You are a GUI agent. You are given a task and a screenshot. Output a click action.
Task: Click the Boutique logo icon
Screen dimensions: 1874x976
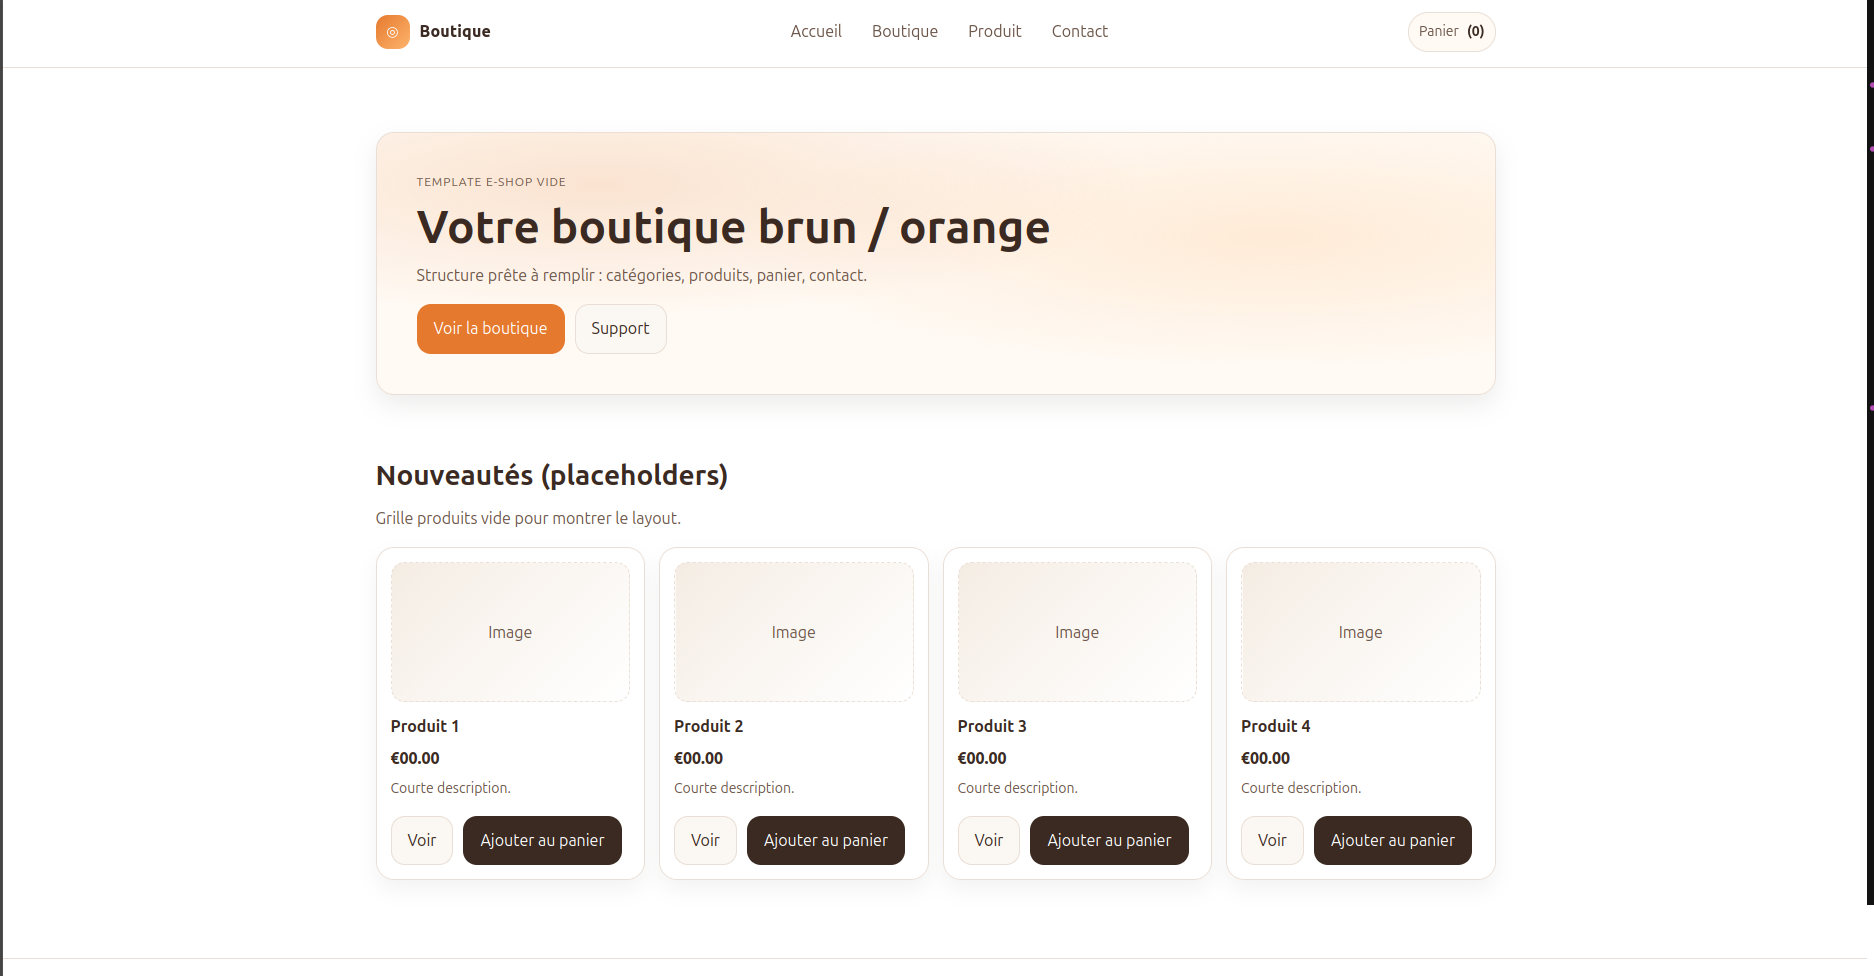point(392,31)
